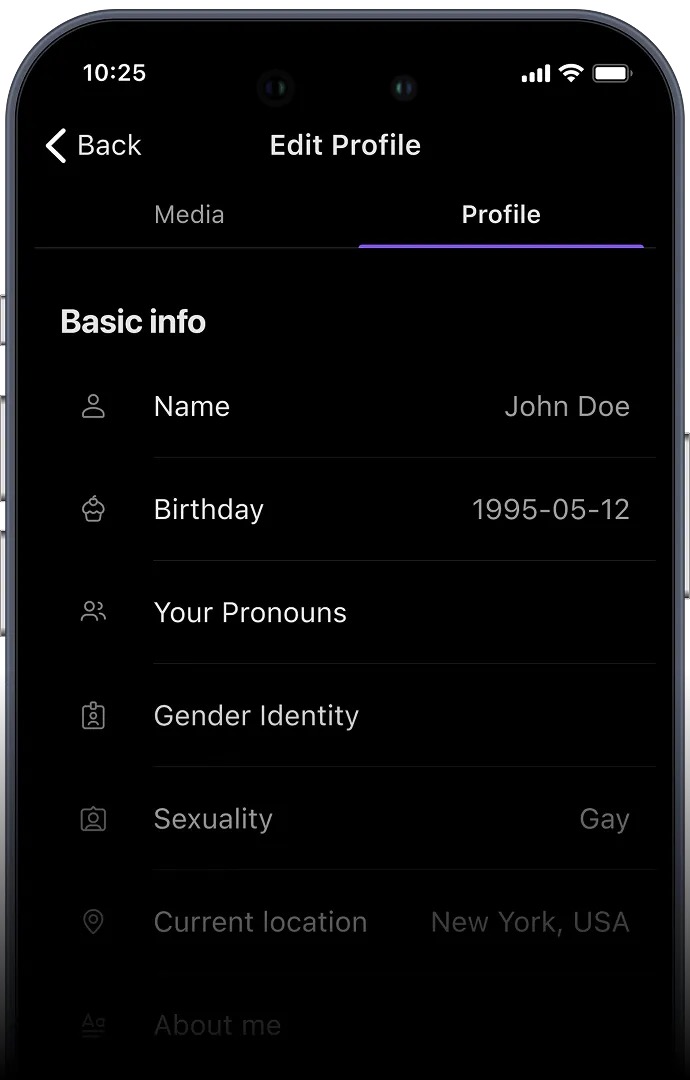Image resolution: width=690 pixels, height=1080 pixels.
Task: Click the person icon beside Name
Action: coord(93,407)
